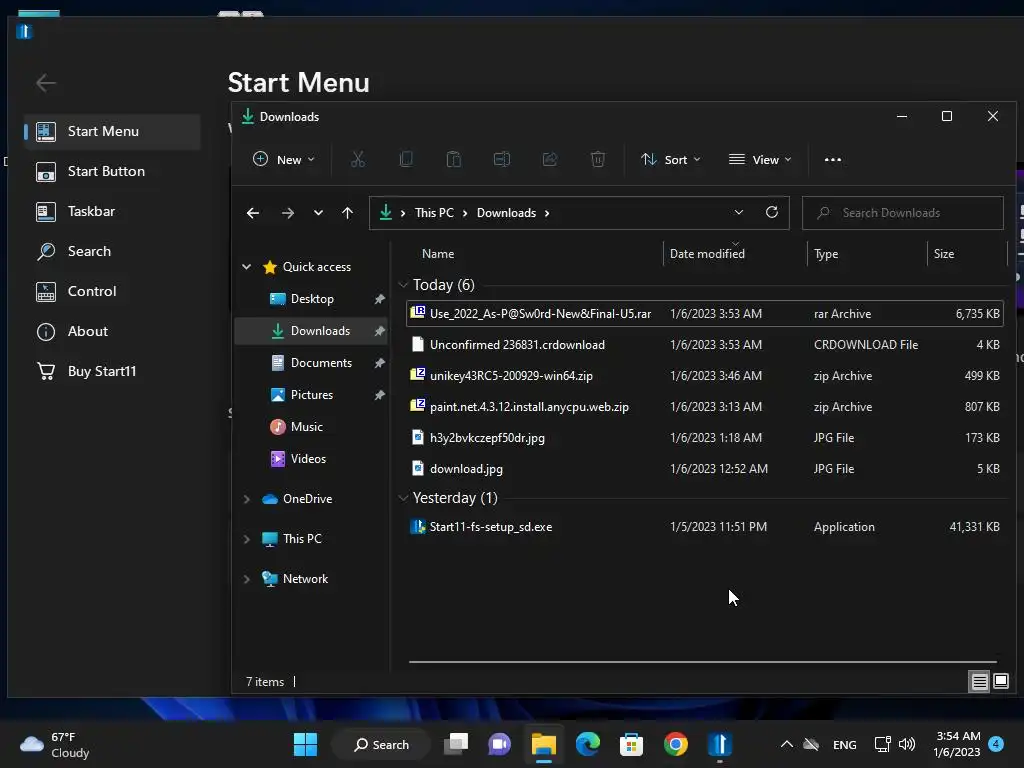Click the horizontal scrollbar in file list

point(703,662)
